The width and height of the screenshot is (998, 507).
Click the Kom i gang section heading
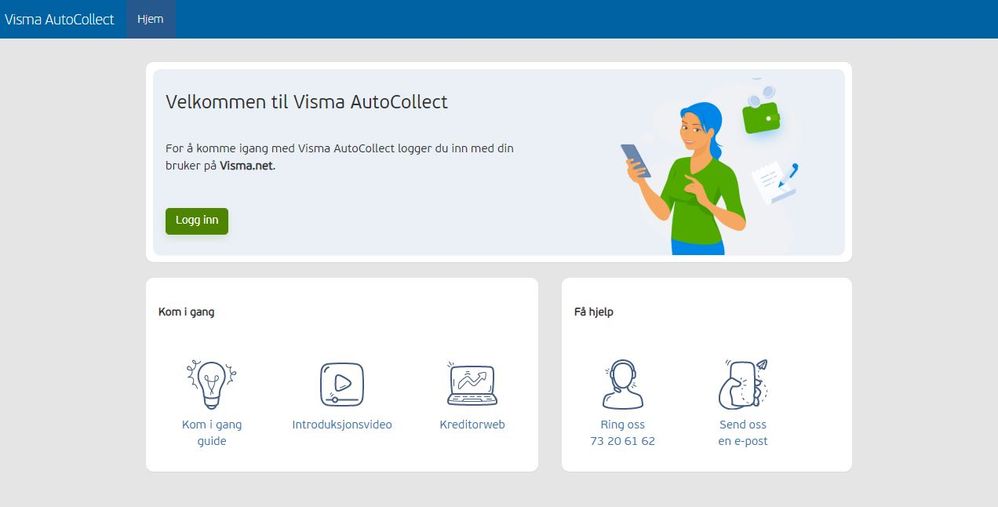coord(186,312)
